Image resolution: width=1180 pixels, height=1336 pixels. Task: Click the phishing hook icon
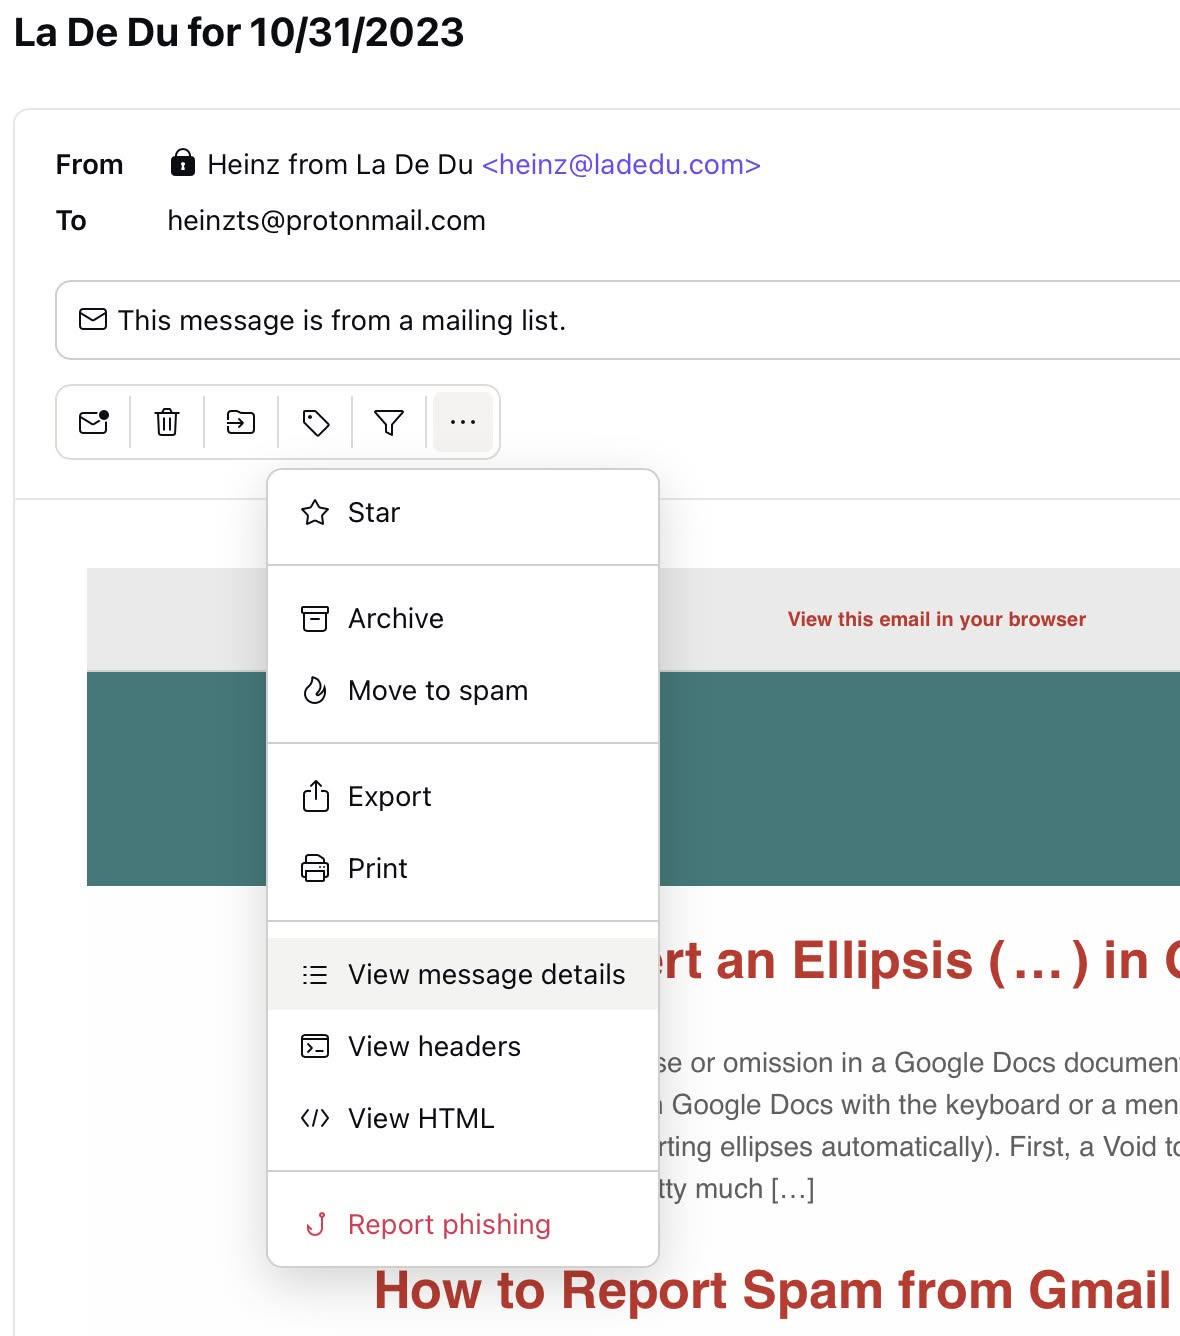click(316, 1224)
